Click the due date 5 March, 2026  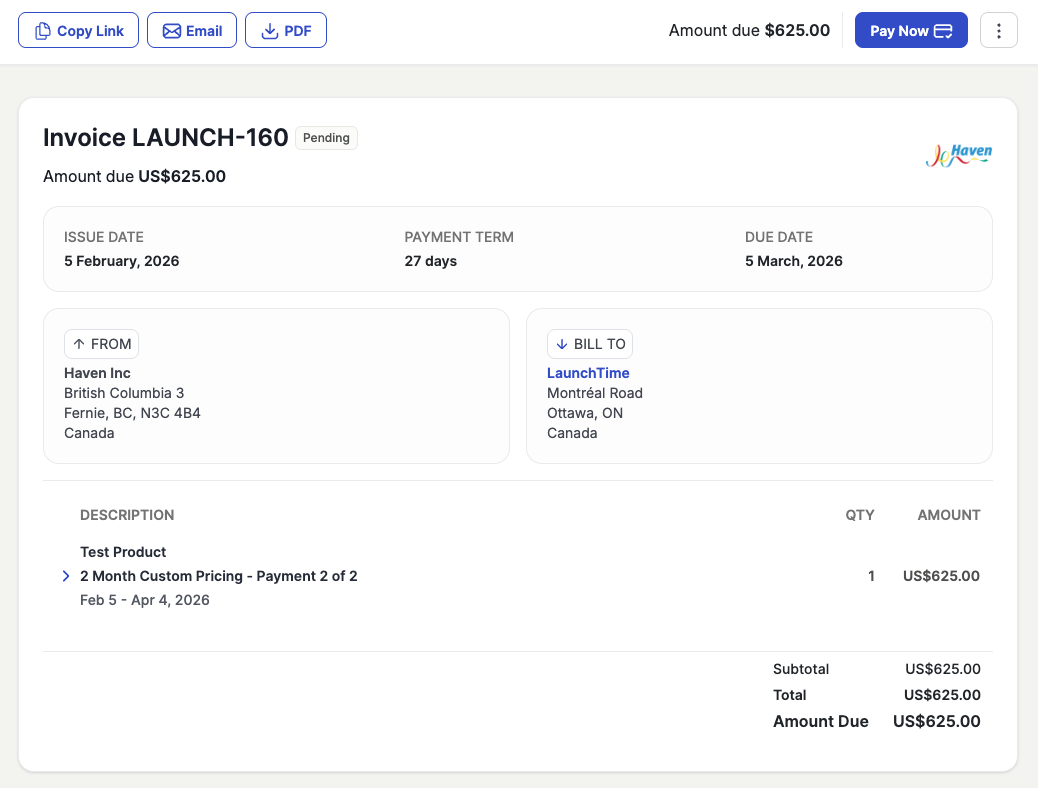[x=793, y=261]
